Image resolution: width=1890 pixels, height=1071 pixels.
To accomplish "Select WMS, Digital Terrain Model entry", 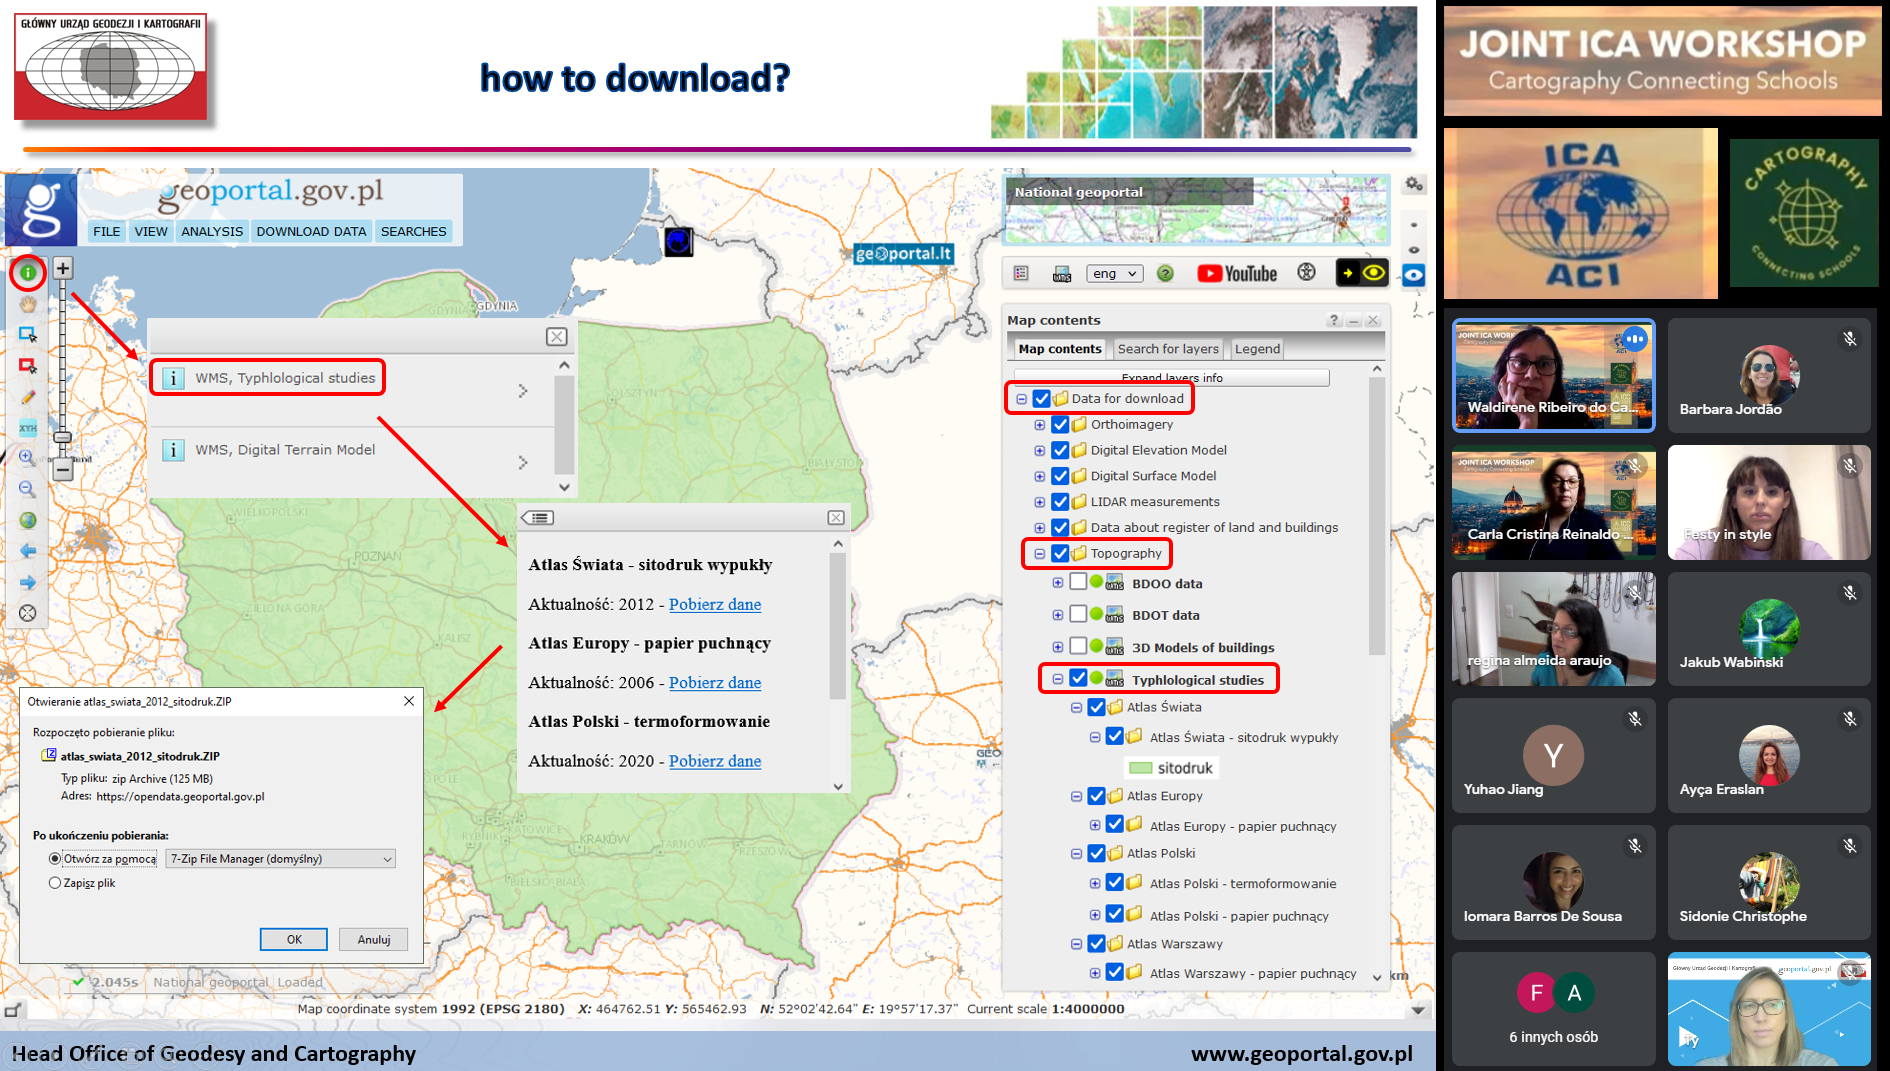I will [x=285, y=450].
